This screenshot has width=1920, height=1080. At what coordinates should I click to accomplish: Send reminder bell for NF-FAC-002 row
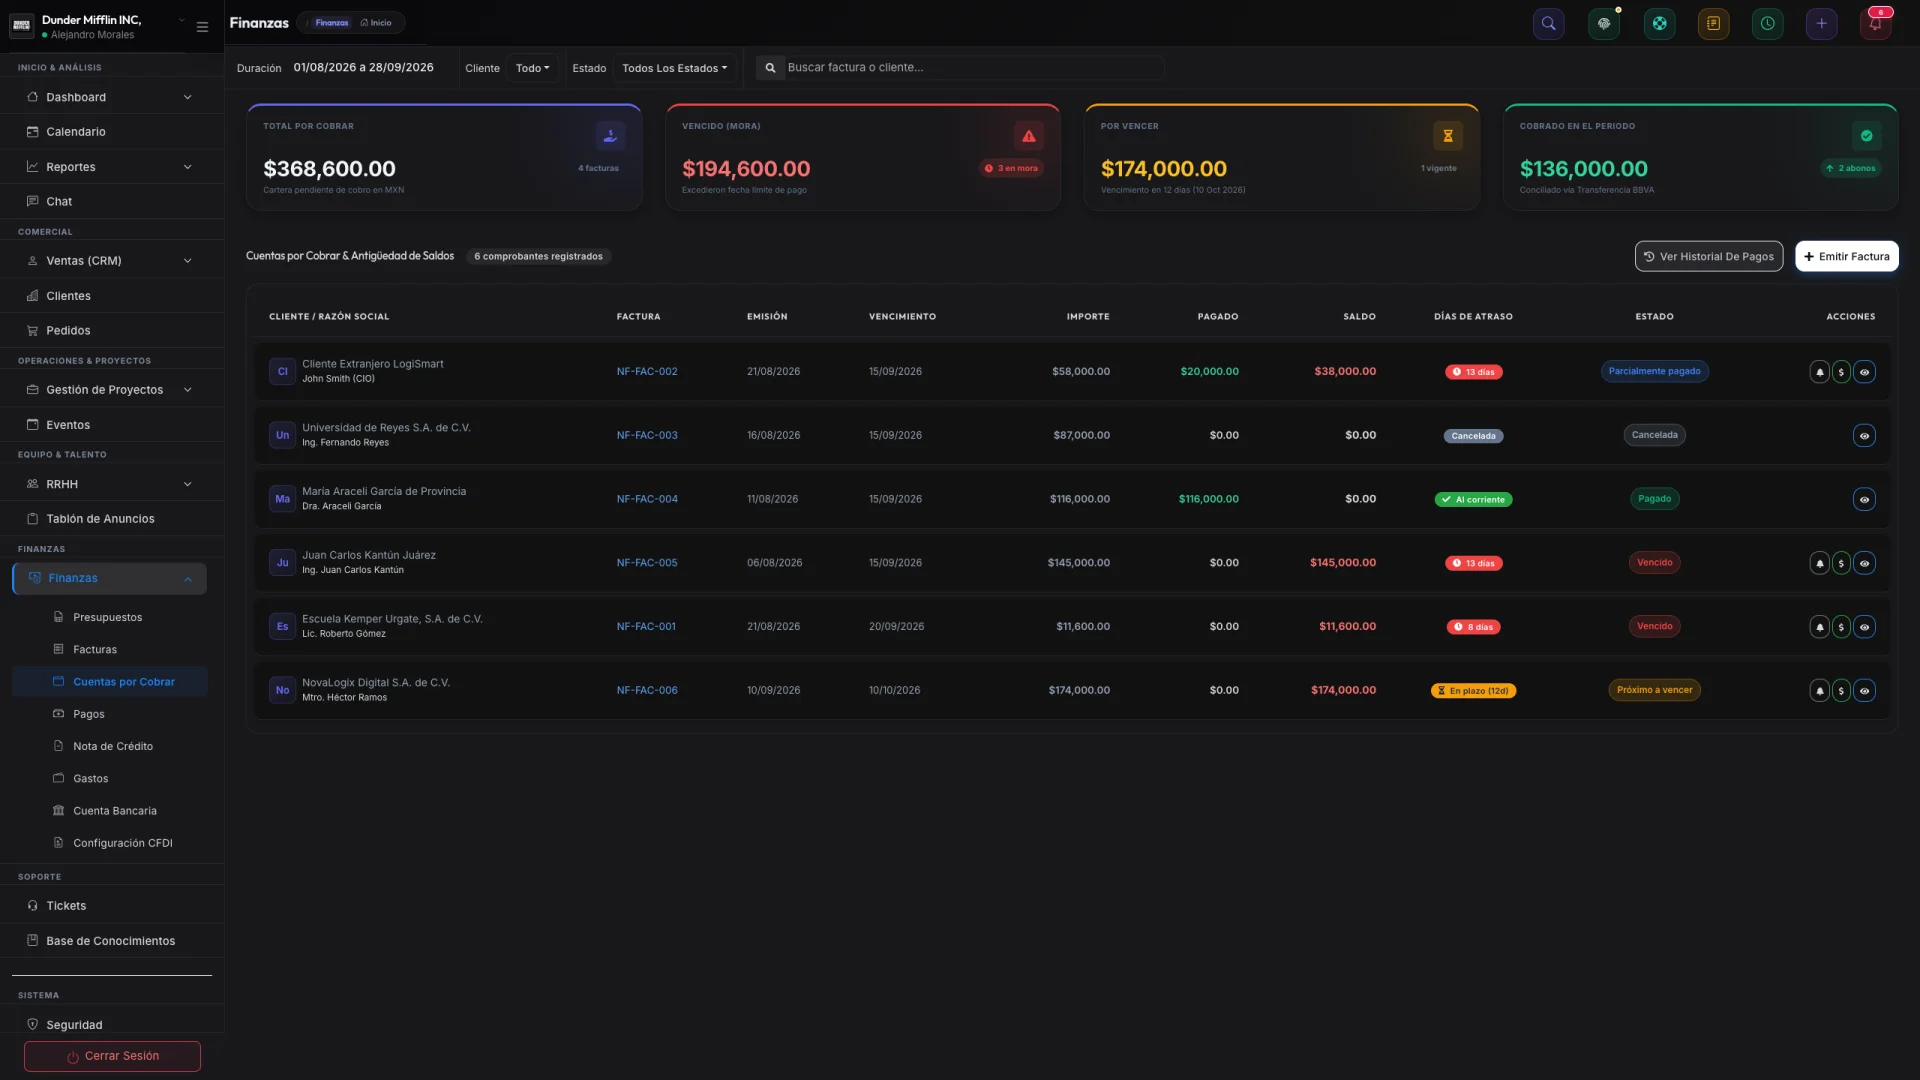[1819, 372]
